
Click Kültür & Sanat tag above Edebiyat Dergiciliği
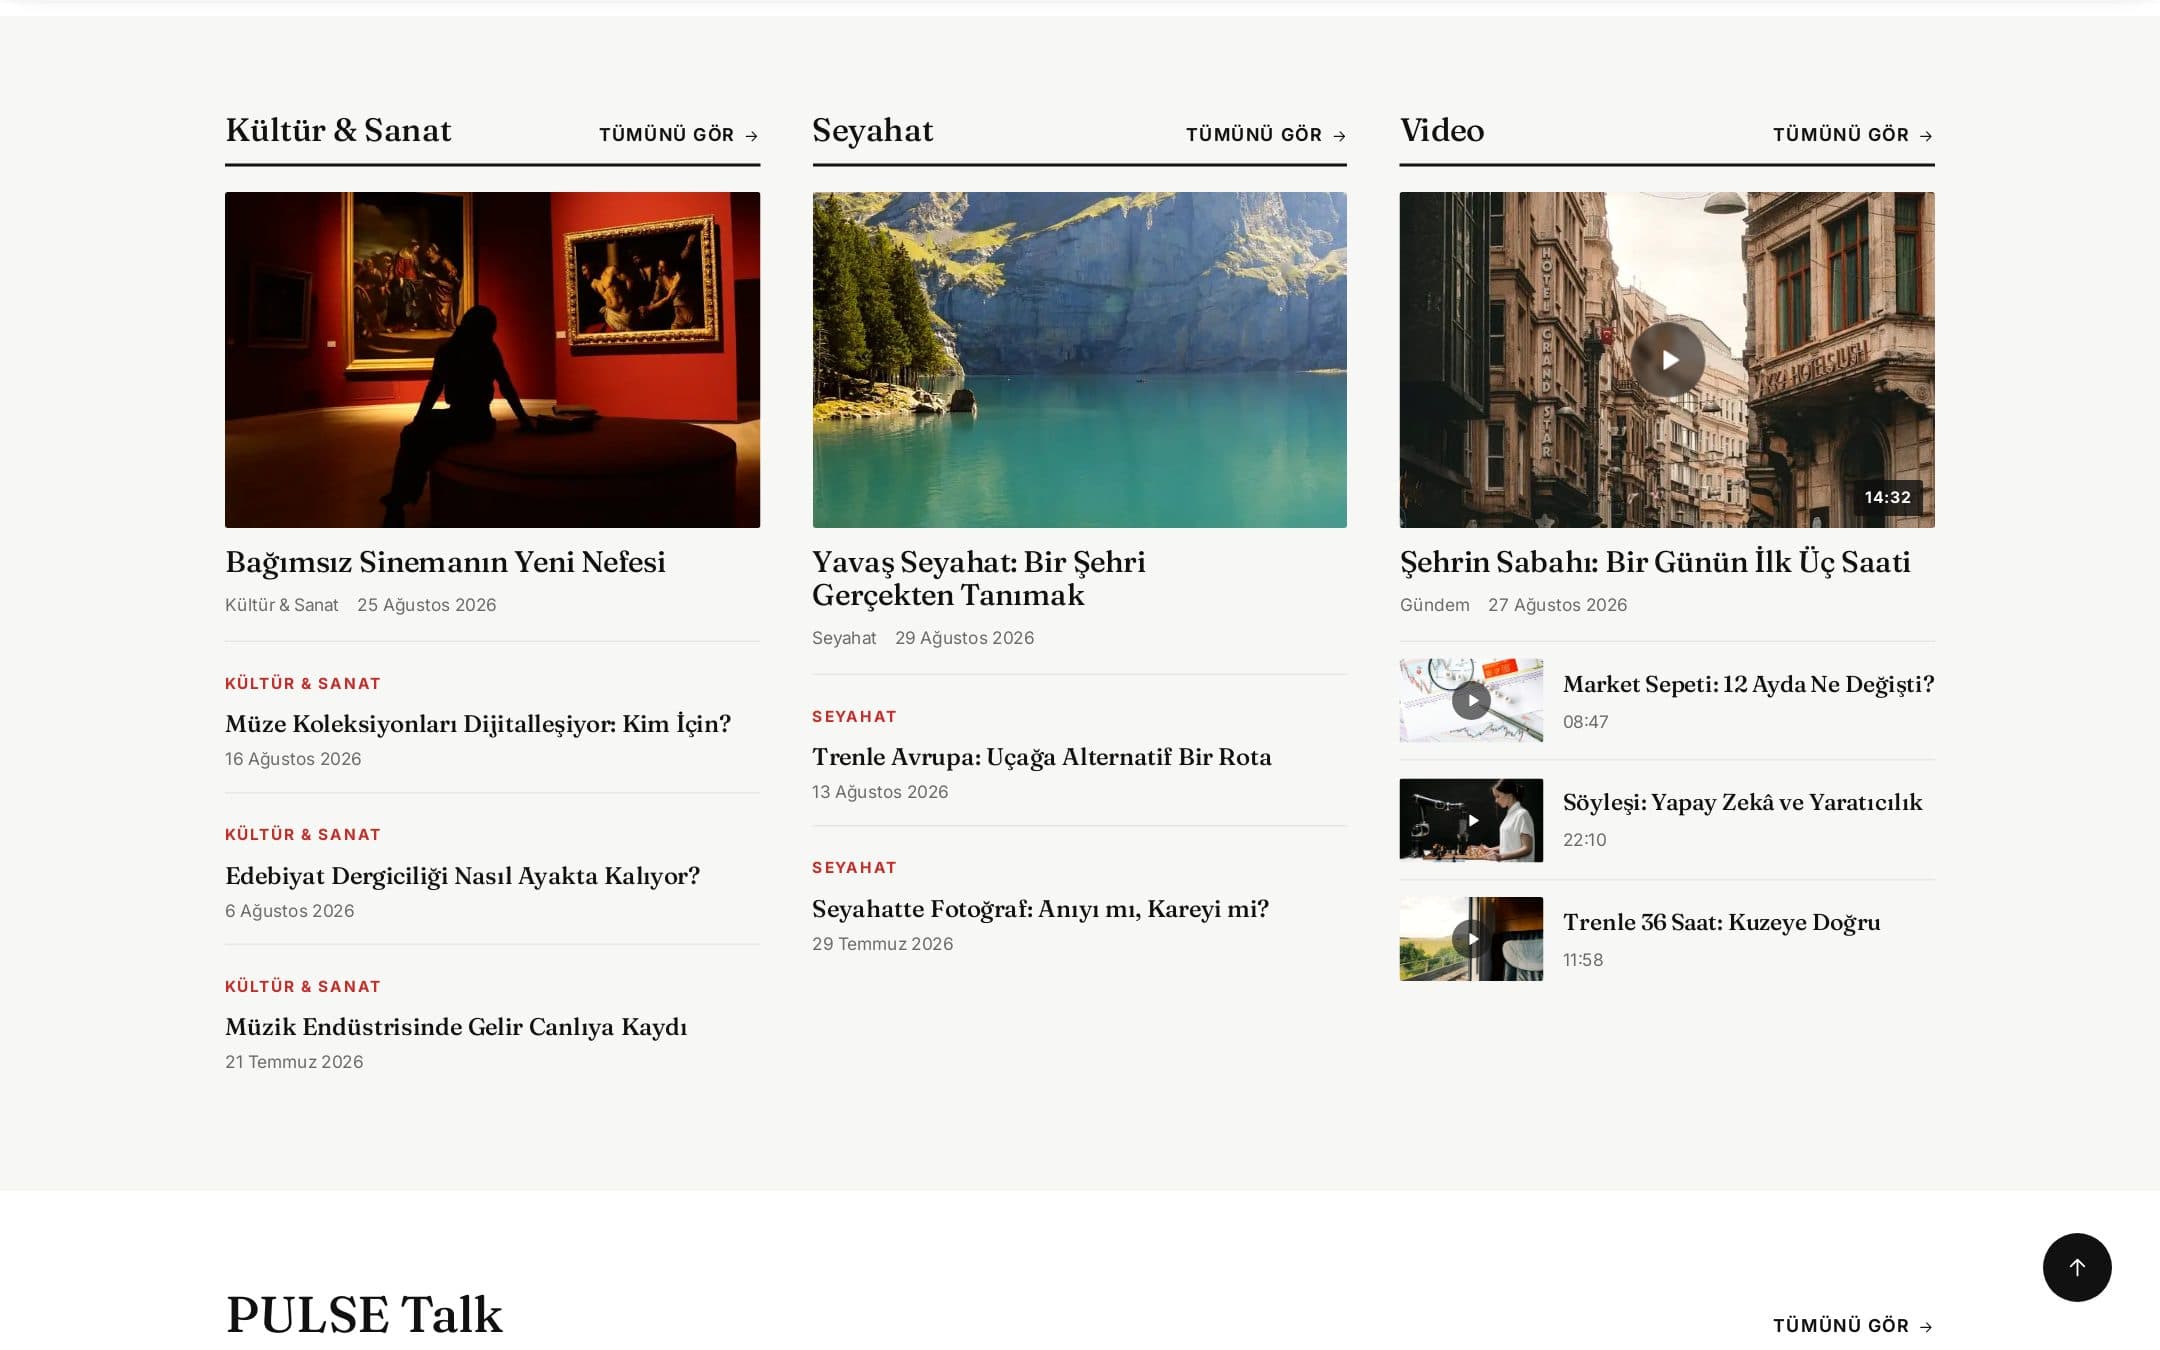click(x=303, y=835)
